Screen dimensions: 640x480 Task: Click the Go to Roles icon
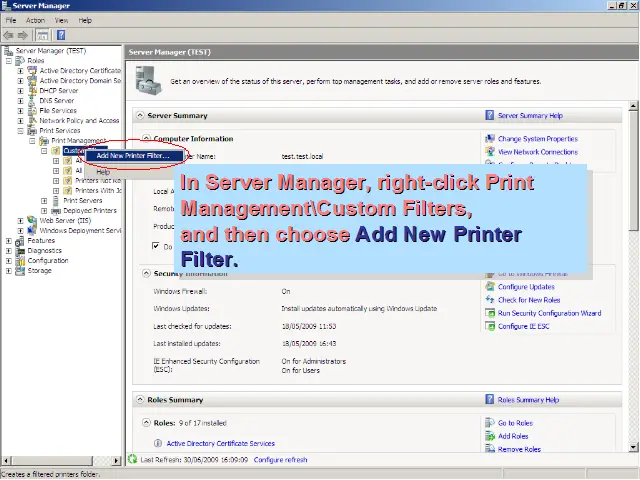pyautogui.click(x=490, y=423)
